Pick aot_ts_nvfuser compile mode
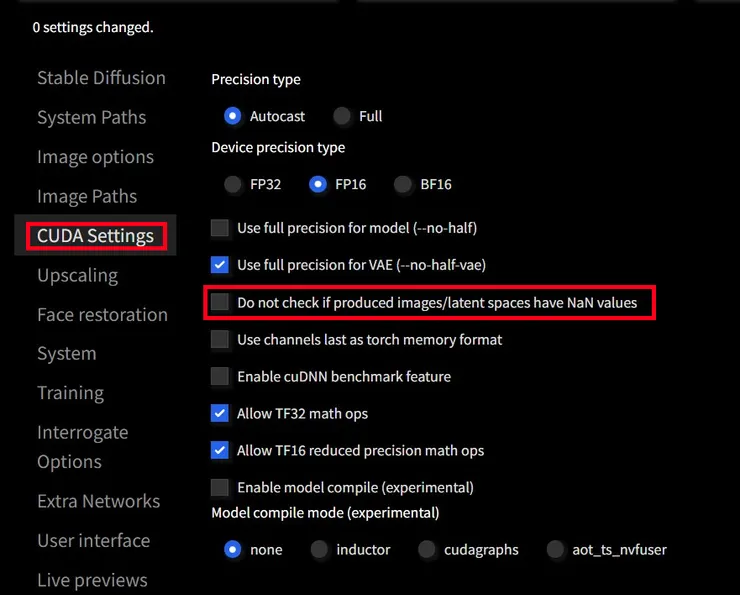The image size is (740, 595). pos(556,549)
